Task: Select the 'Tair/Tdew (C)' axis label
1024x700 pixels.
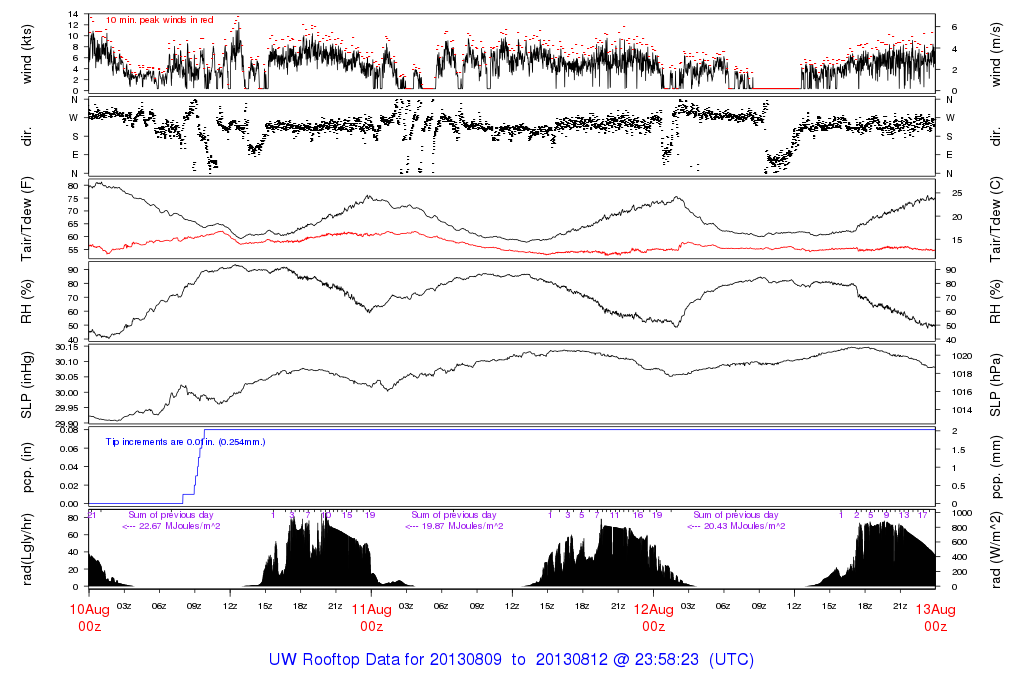Action: coord(996,220)
